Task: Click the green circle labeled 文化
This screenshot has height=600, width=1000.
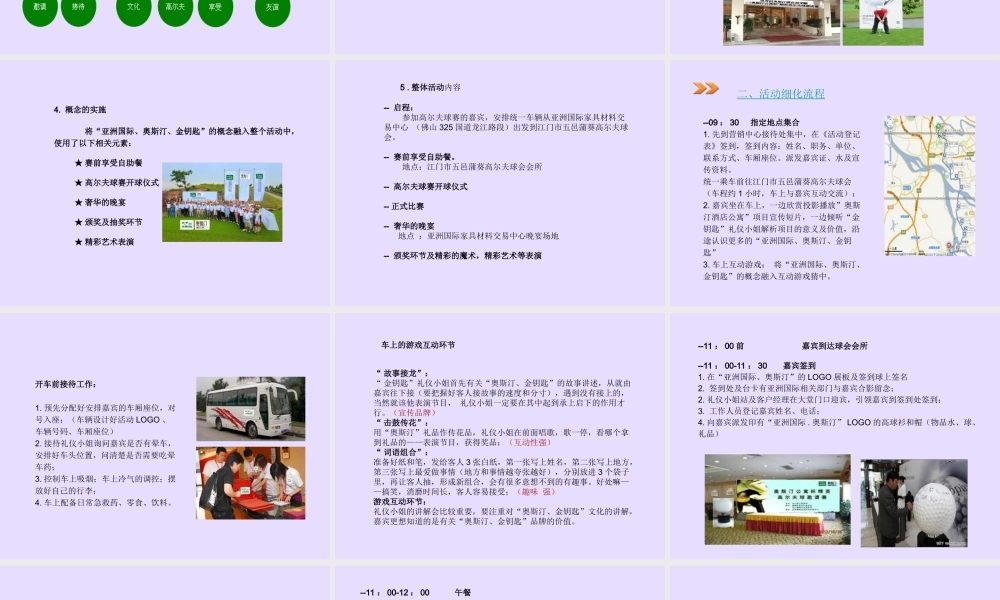Action: click(x=134, y=9)
